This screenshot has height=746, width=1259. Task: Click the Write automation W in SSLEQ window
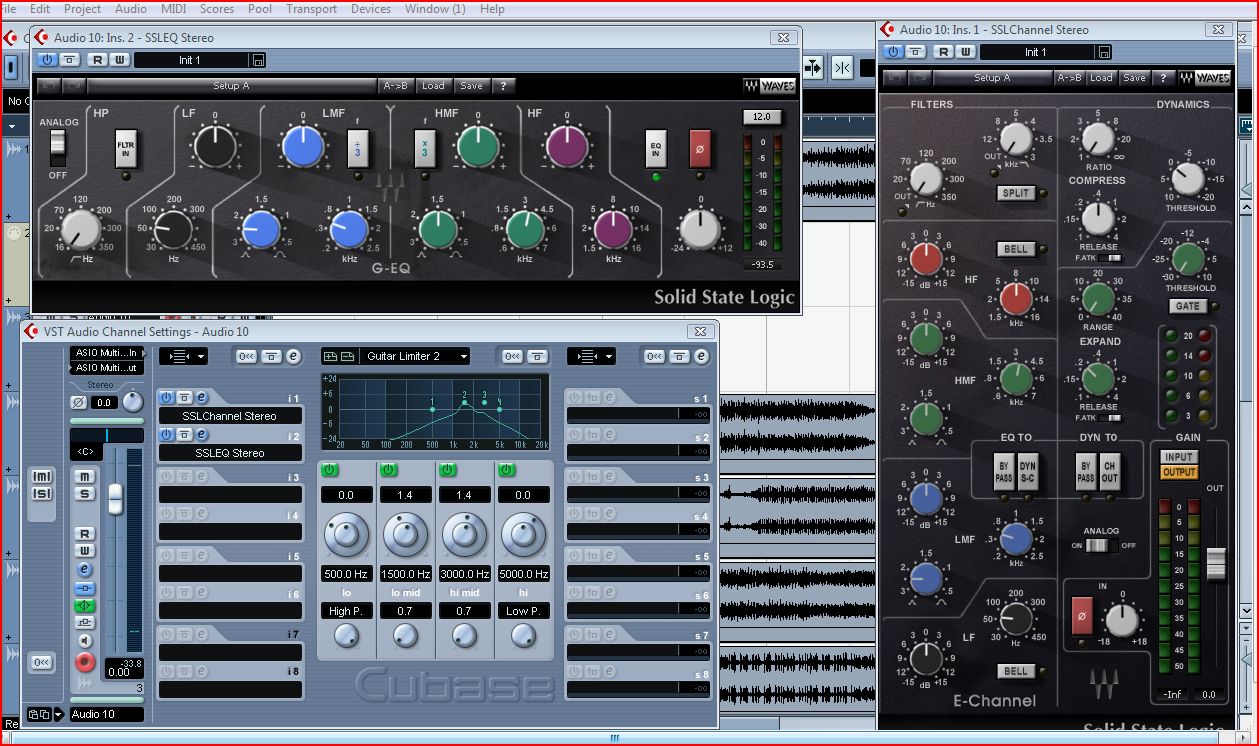119,60
